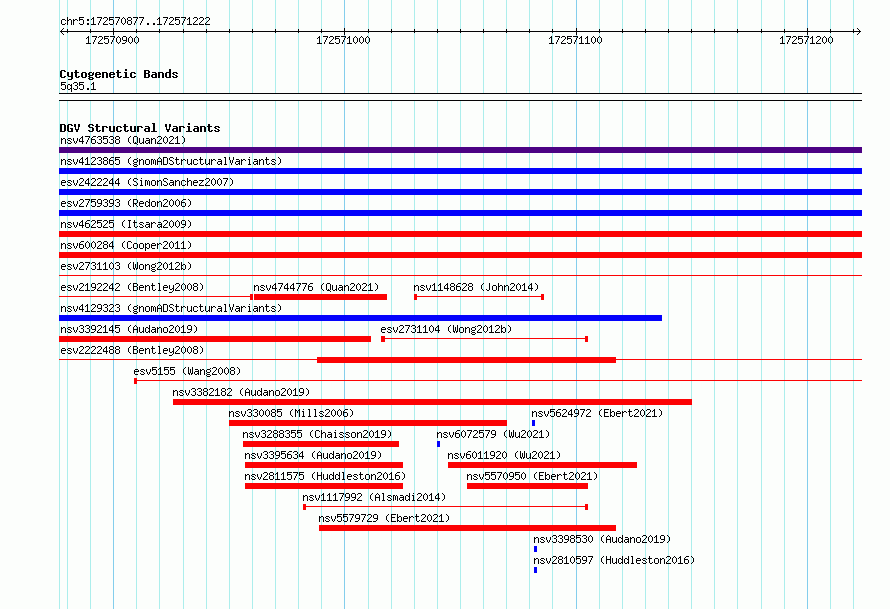This screenshot has height=609, width=890.
Task: Open the nsv3288355 (Chaisson2019) variant label
Action: [317, 434]
